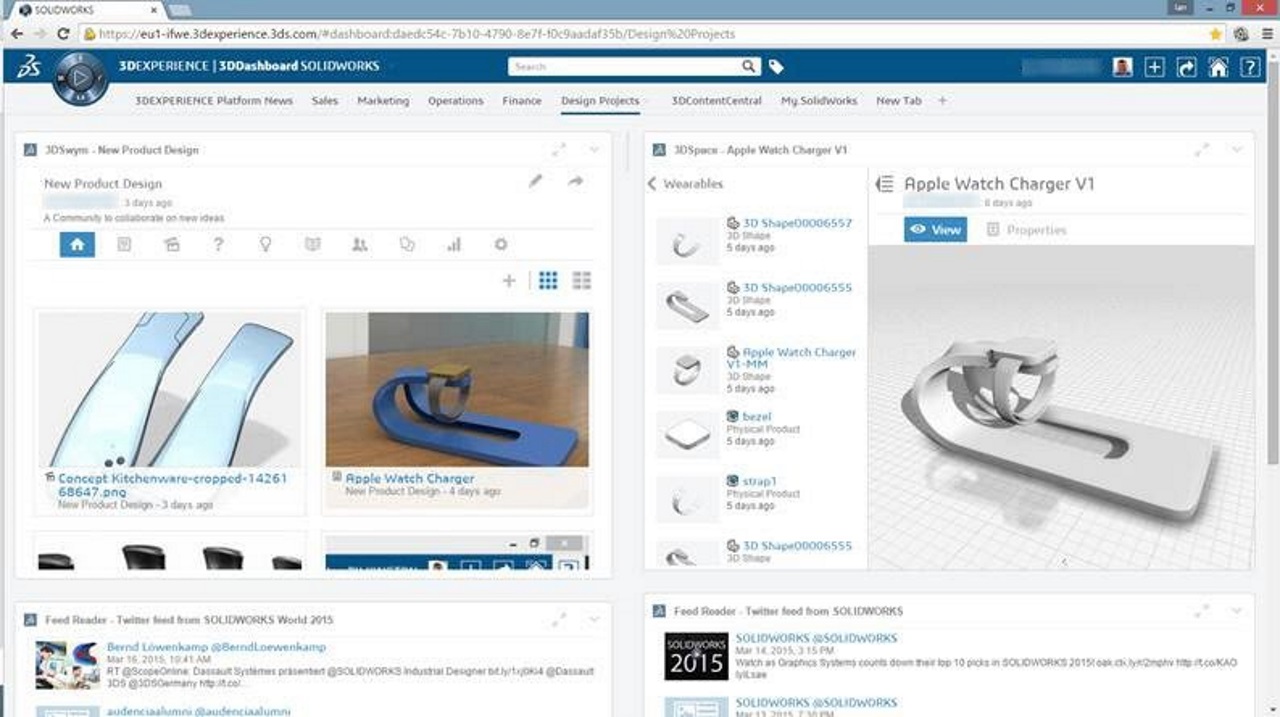The height and width of the screenshot is (717, 1280).
Task: Open the 3DSpace widget chevron menu
Action: click(1237, 150)
